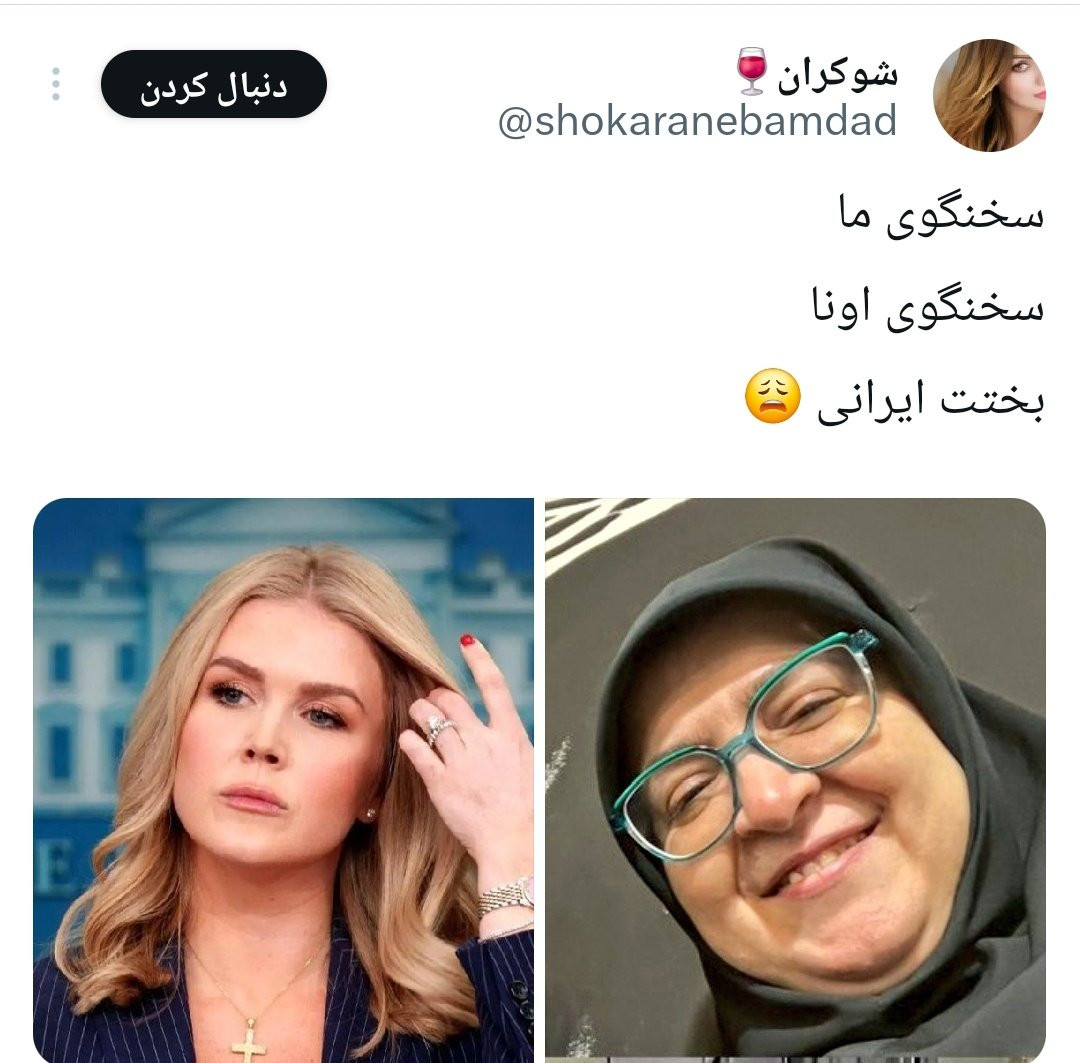This screenshot has height=1063, width=1080.
Task: Click the @shokaranebamdad handle link
Action: tap(697, 121)
